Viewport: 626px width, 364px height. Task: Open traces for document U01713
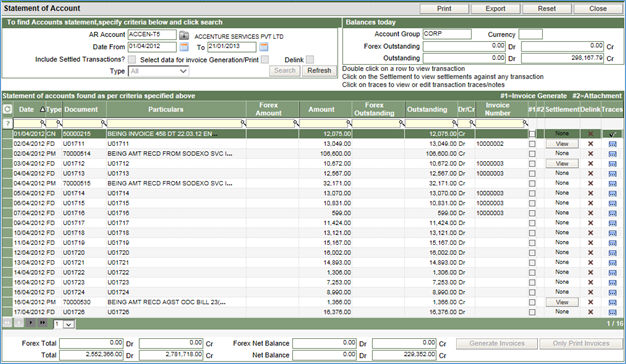612,174
